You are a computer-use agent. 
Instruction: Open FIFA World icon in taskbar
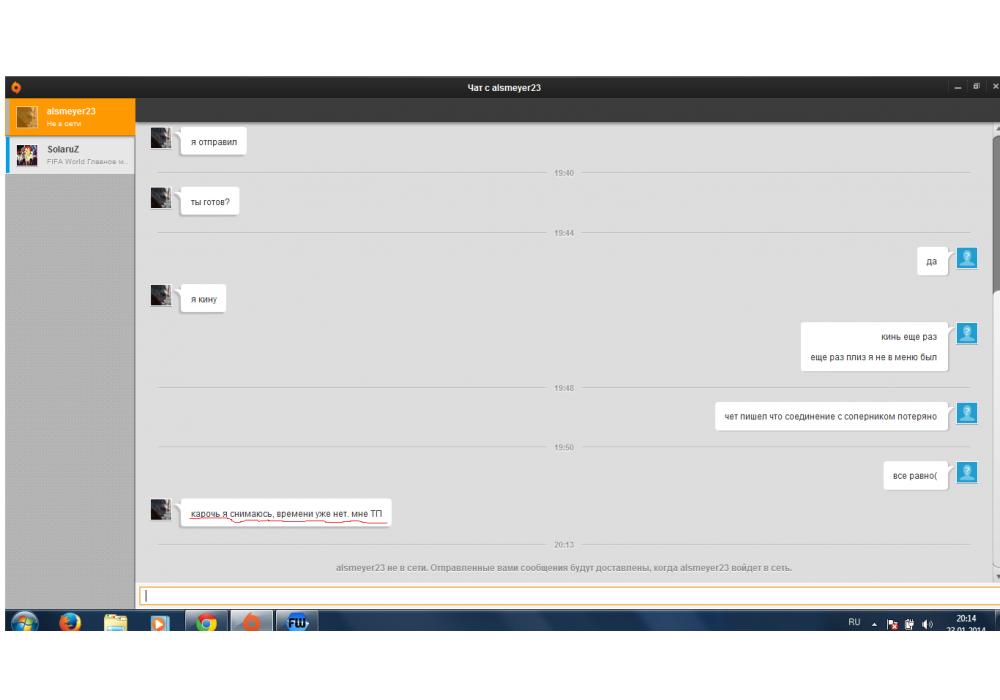tap(297, 621)
